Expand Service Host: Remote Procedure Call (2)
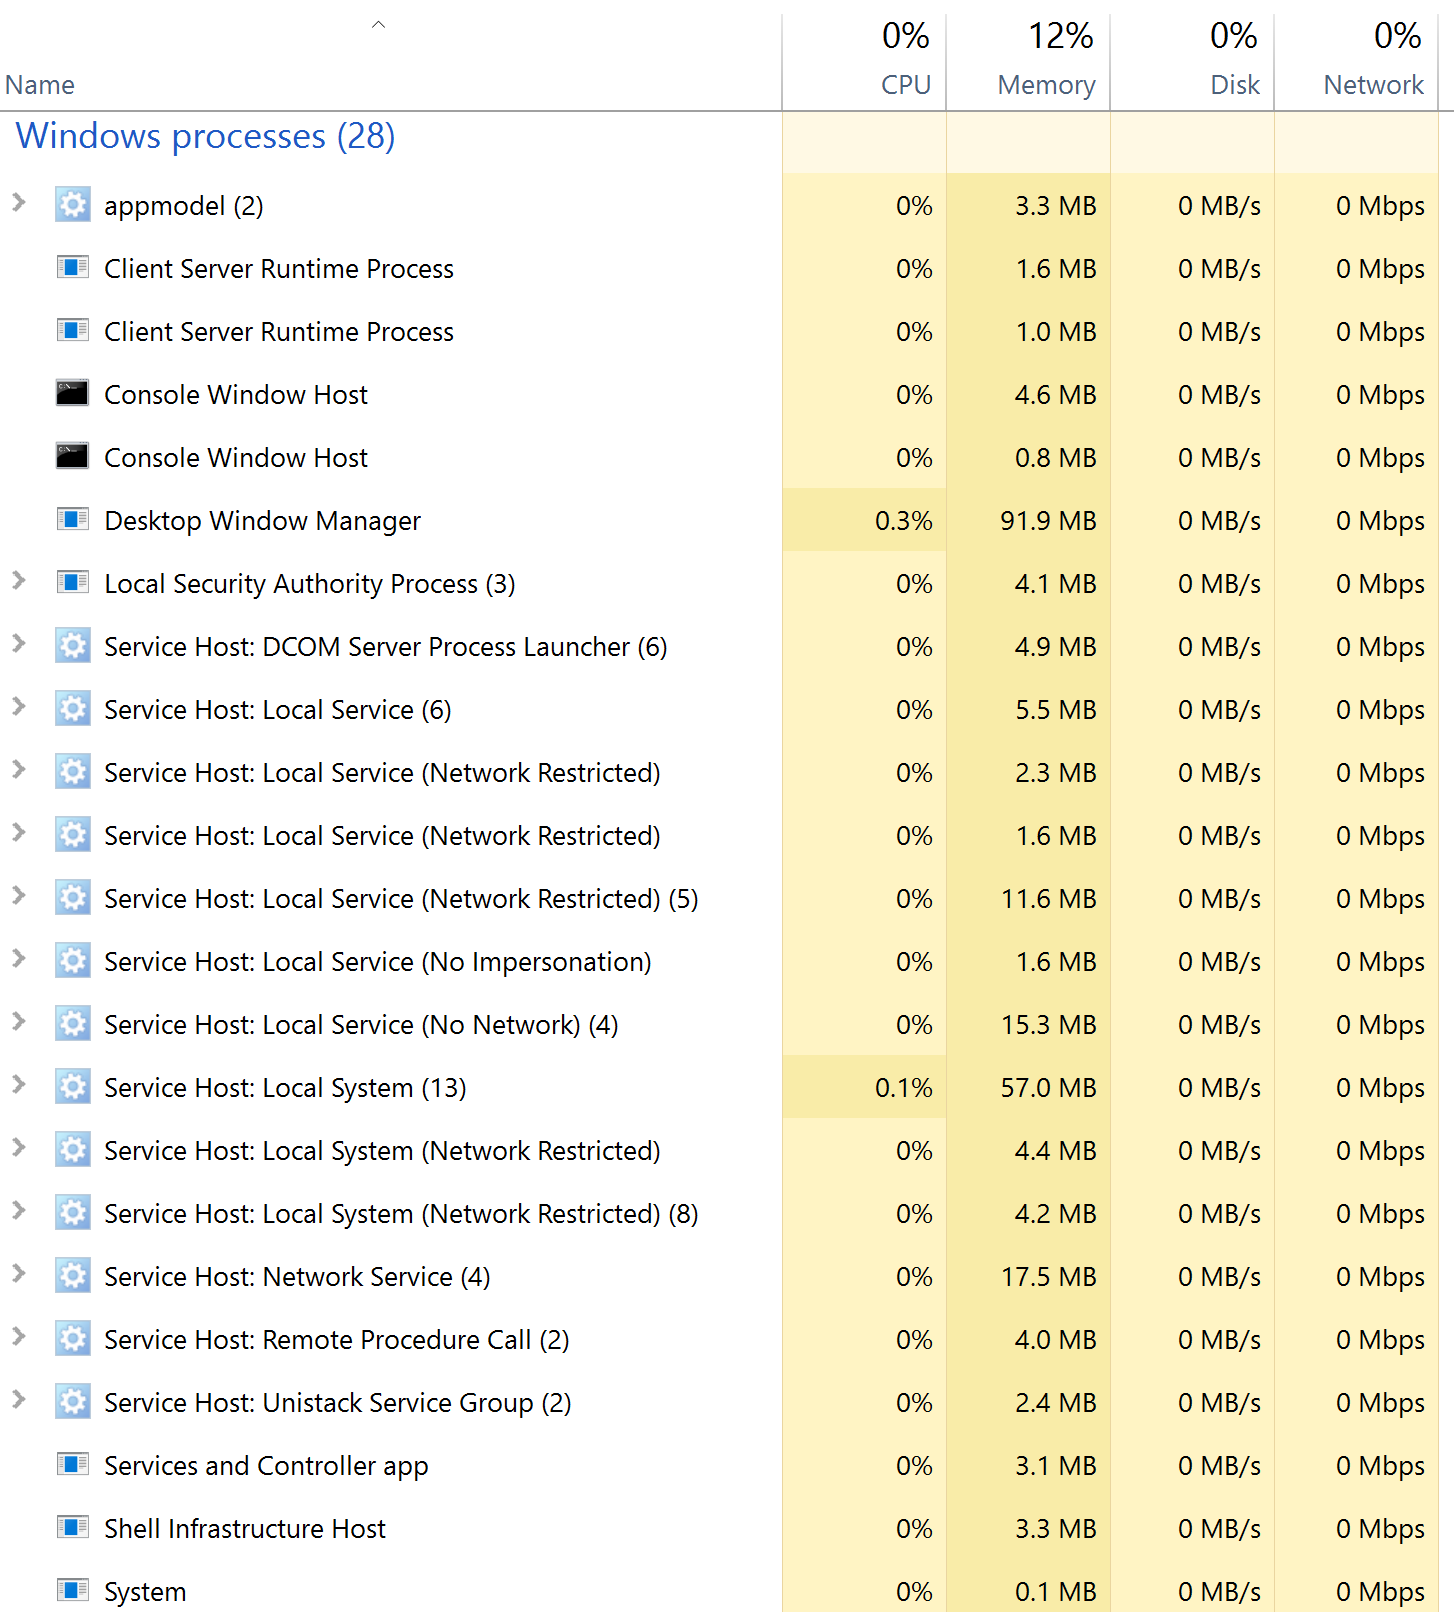The image size is (1454, 1612). point(19,1337)
